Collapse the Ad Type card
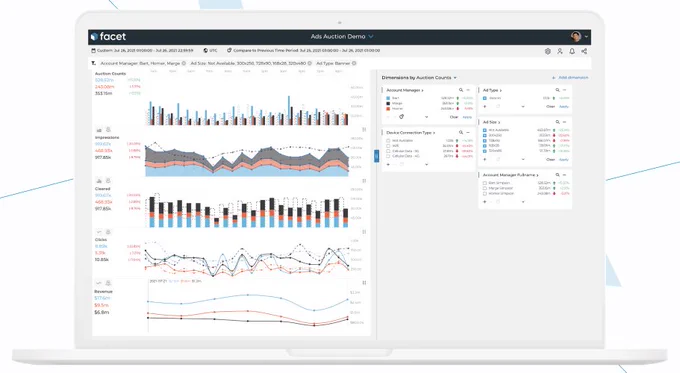The image size is (680, 373). (x=564, y=90)
